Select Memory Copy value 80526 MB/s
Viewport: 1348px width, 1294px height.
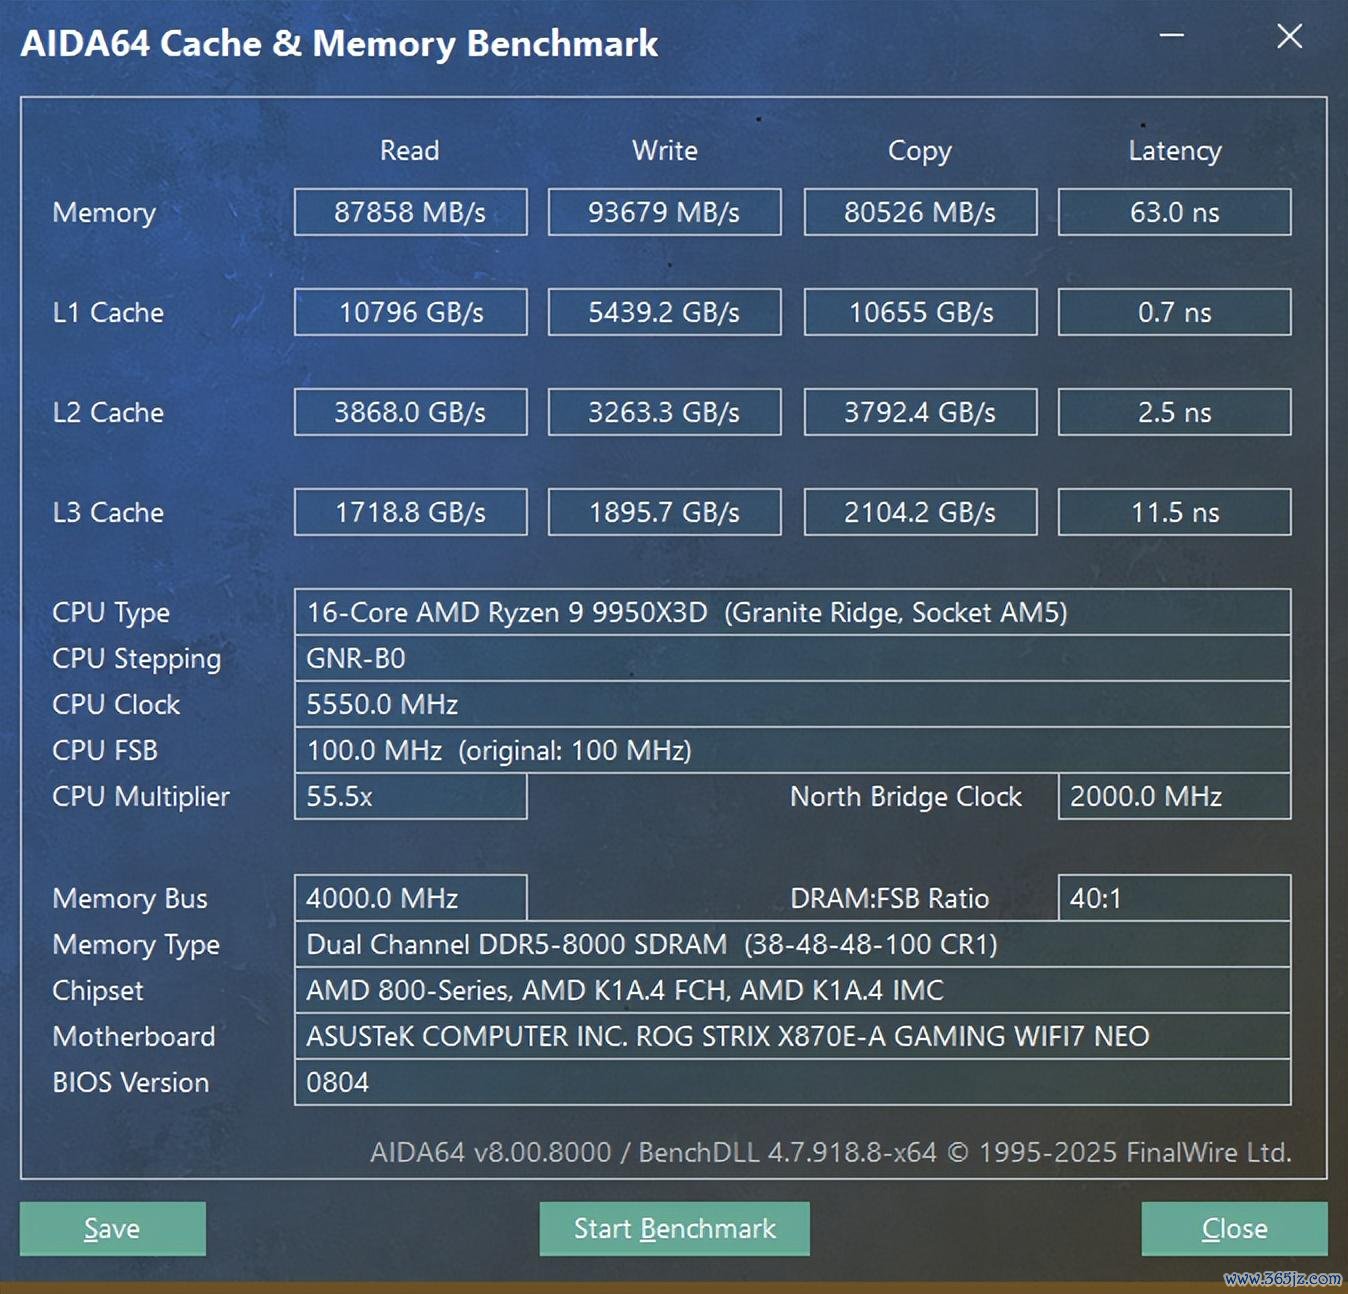tap(920, 212)
